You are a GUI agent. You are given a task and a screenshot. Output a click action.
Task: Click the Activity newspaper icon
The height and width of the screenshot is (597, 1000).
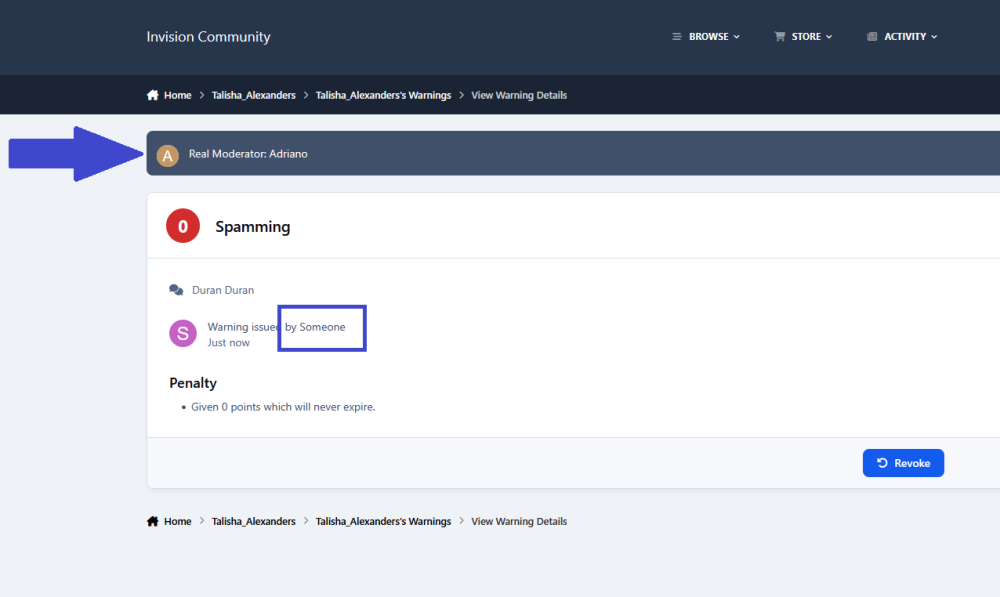pyautogui.click(x=872, y=37)
